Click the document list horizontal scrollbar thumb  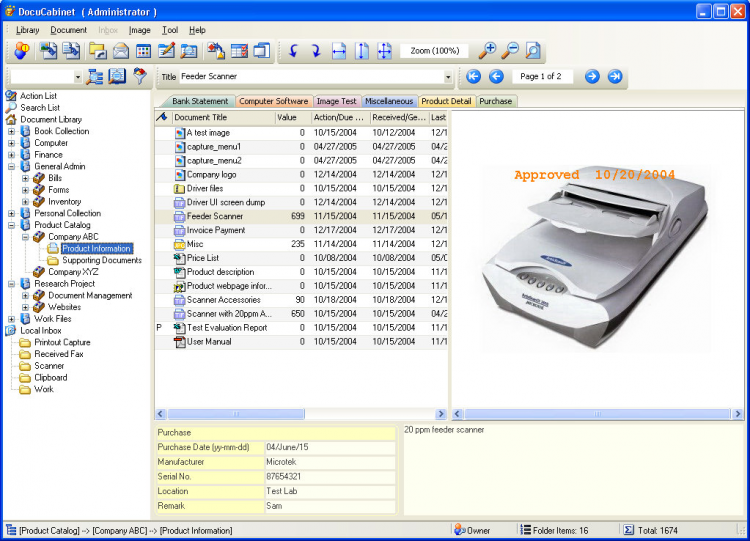point(236,414)
